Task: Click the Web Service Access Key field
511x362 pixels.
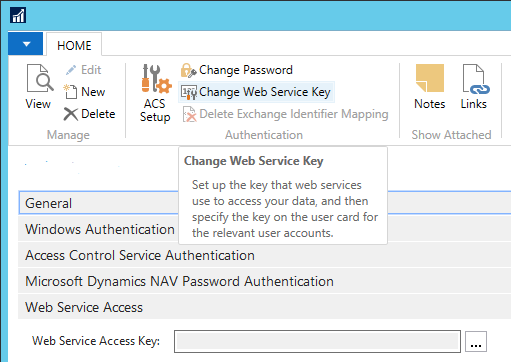Action: point(317,341)
